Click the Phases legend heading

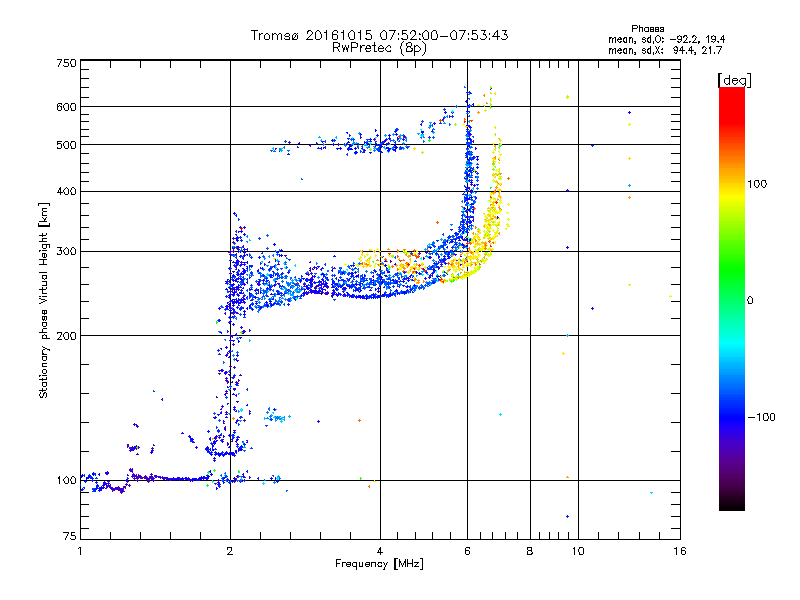coord(647,29)
